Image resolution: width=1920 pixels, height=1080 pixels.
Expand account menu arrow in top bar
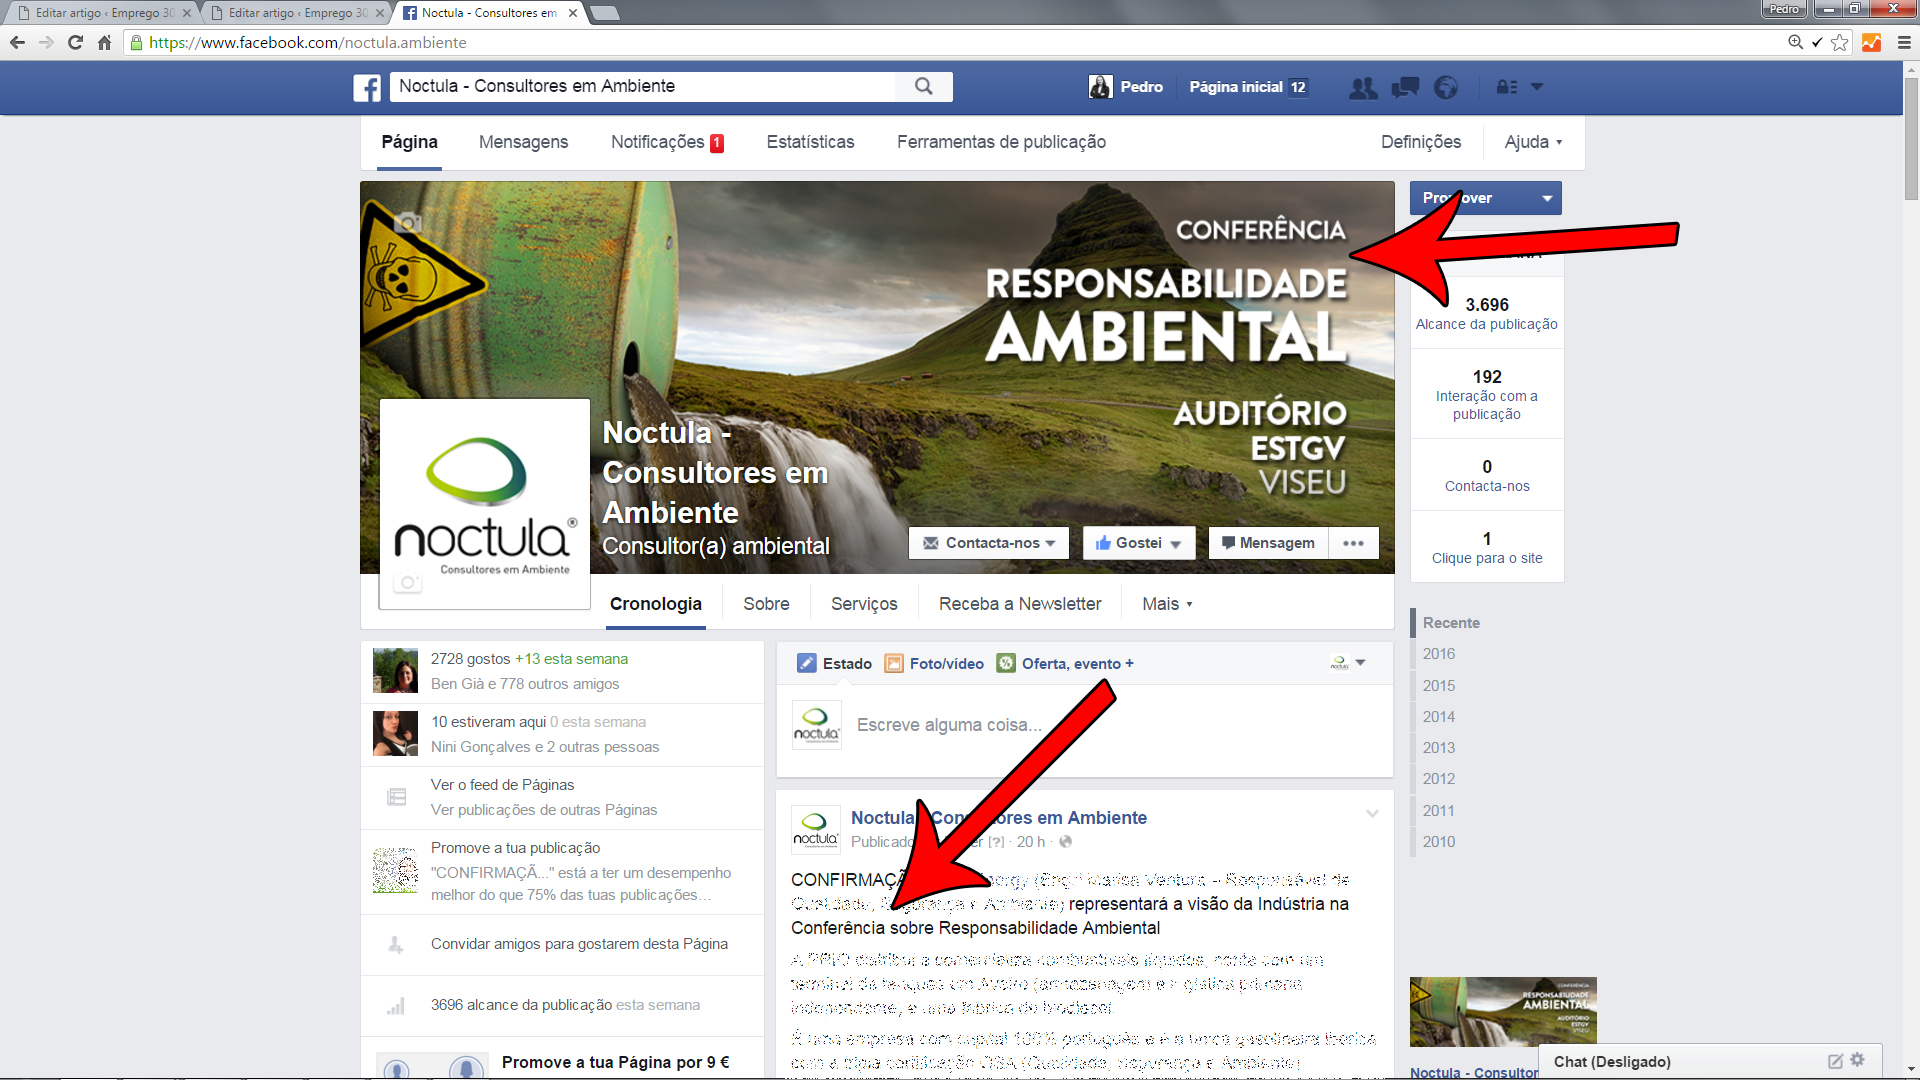click(1537, 87)
